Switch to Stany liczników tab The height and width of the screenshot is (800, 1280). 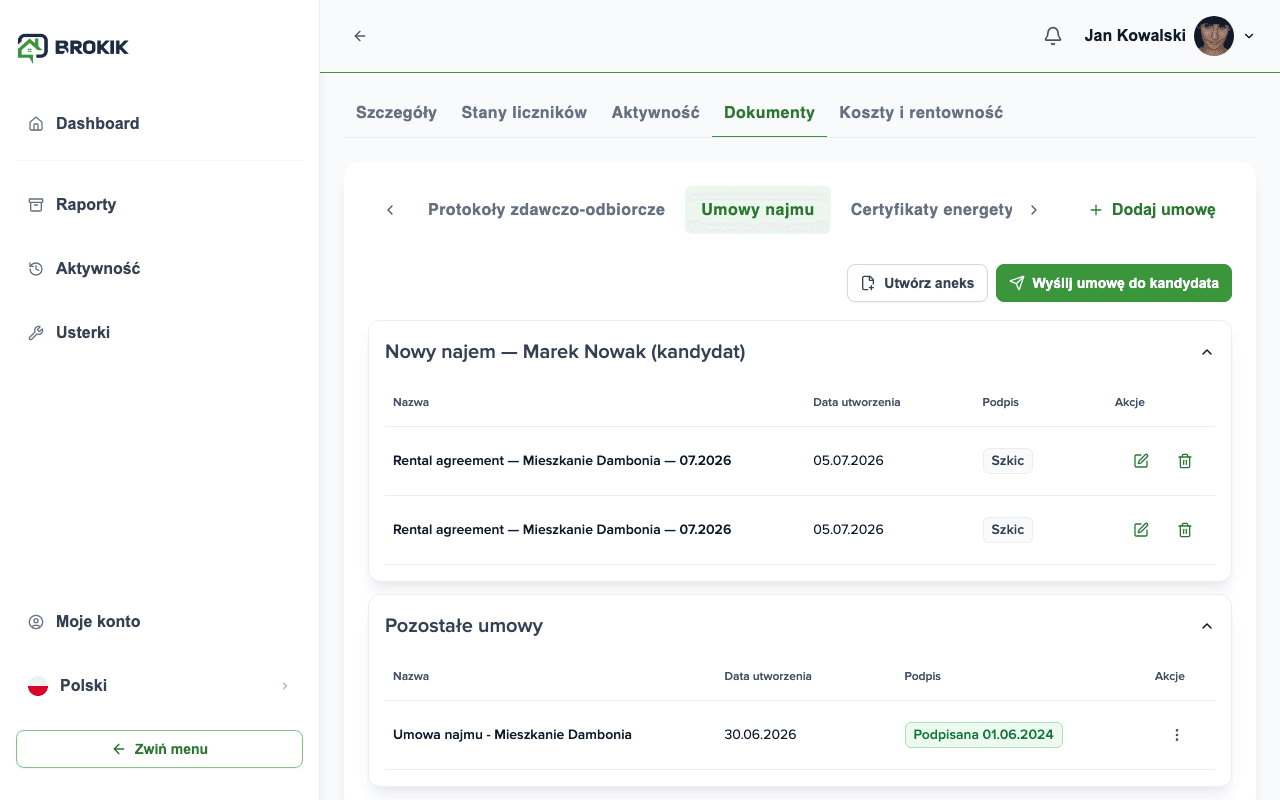tap(524, 113)
